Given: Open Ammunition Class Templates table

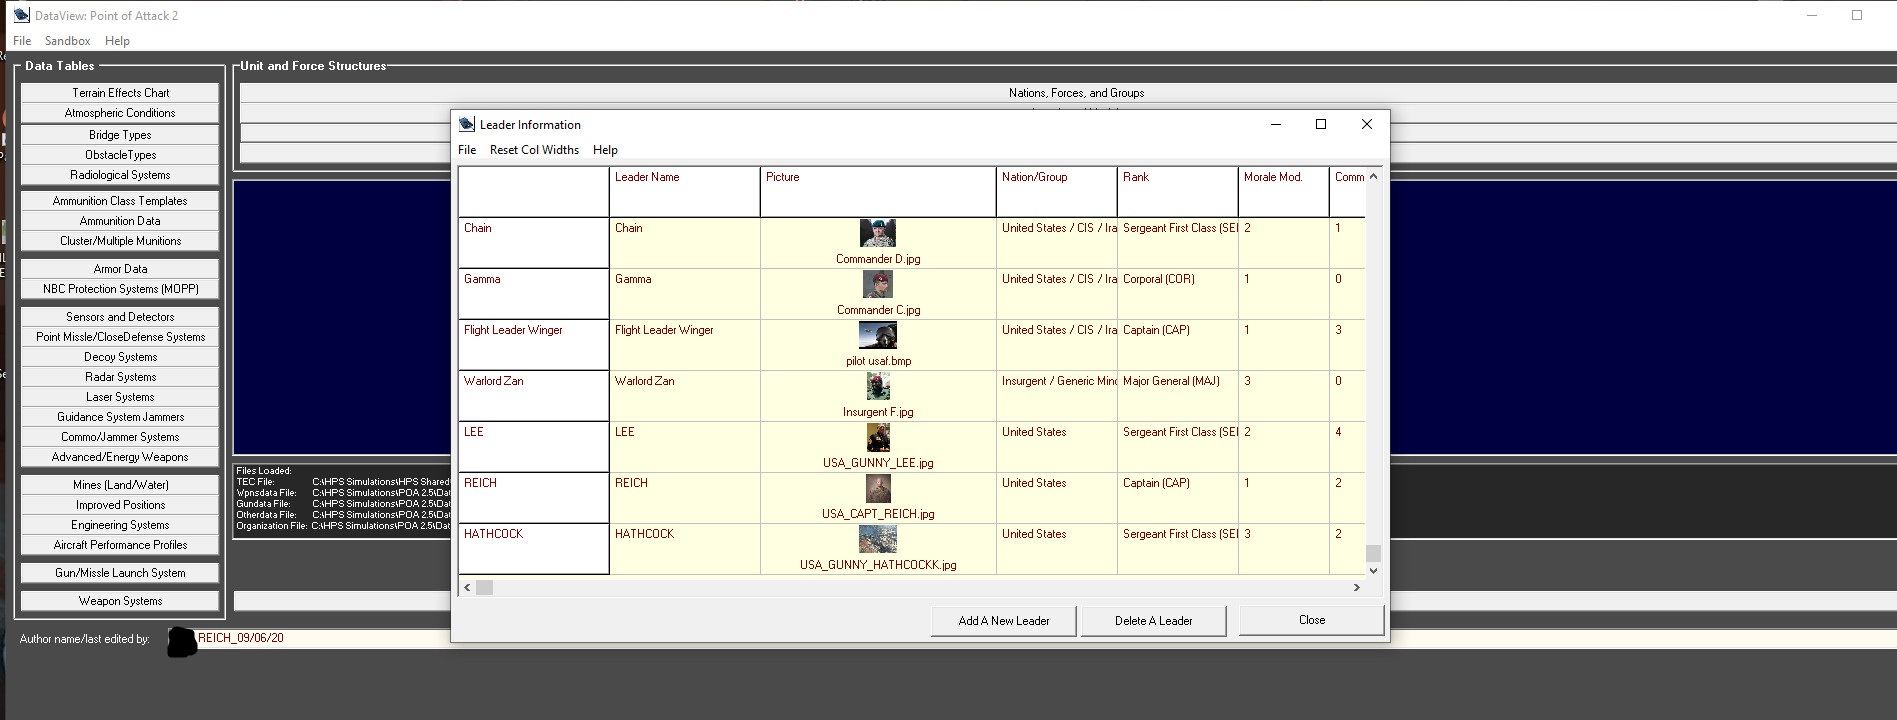Looking at the screenshot, I should click(x=120, y=201).
